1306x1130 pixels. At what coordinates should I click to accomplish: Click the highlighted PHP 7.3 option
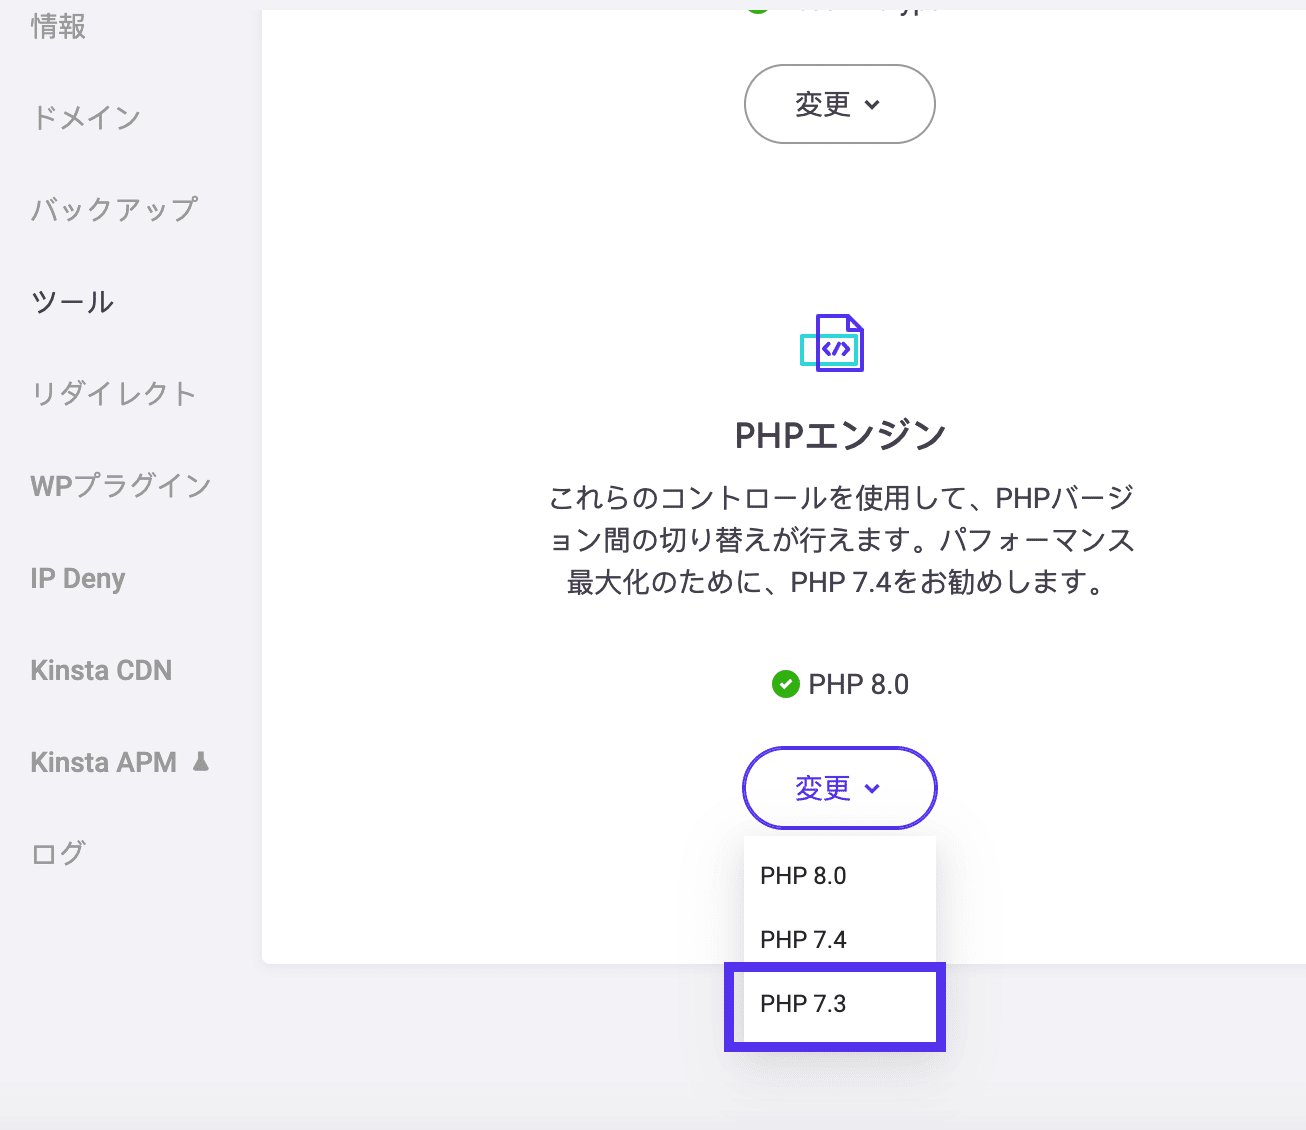[x=803, y=1004]
